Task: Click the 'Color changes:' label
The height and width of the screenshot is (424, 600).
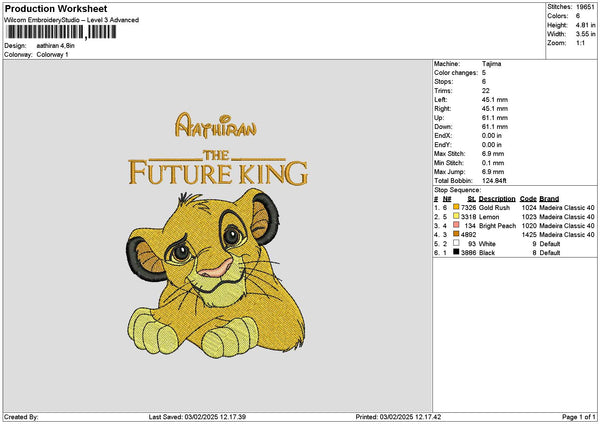Action: point(456,73)
